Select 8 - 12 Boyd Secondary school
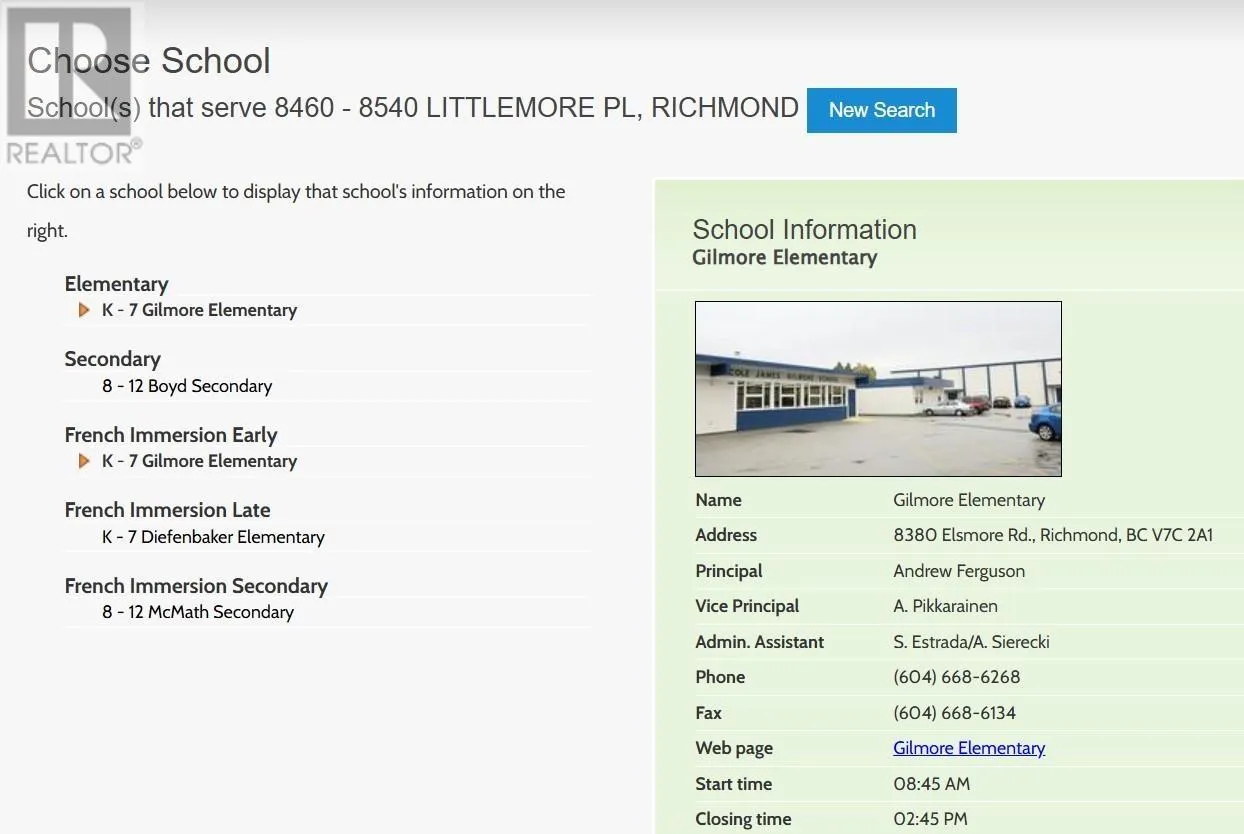Viewport: 1244px width, 834px height. pos(187,386)
